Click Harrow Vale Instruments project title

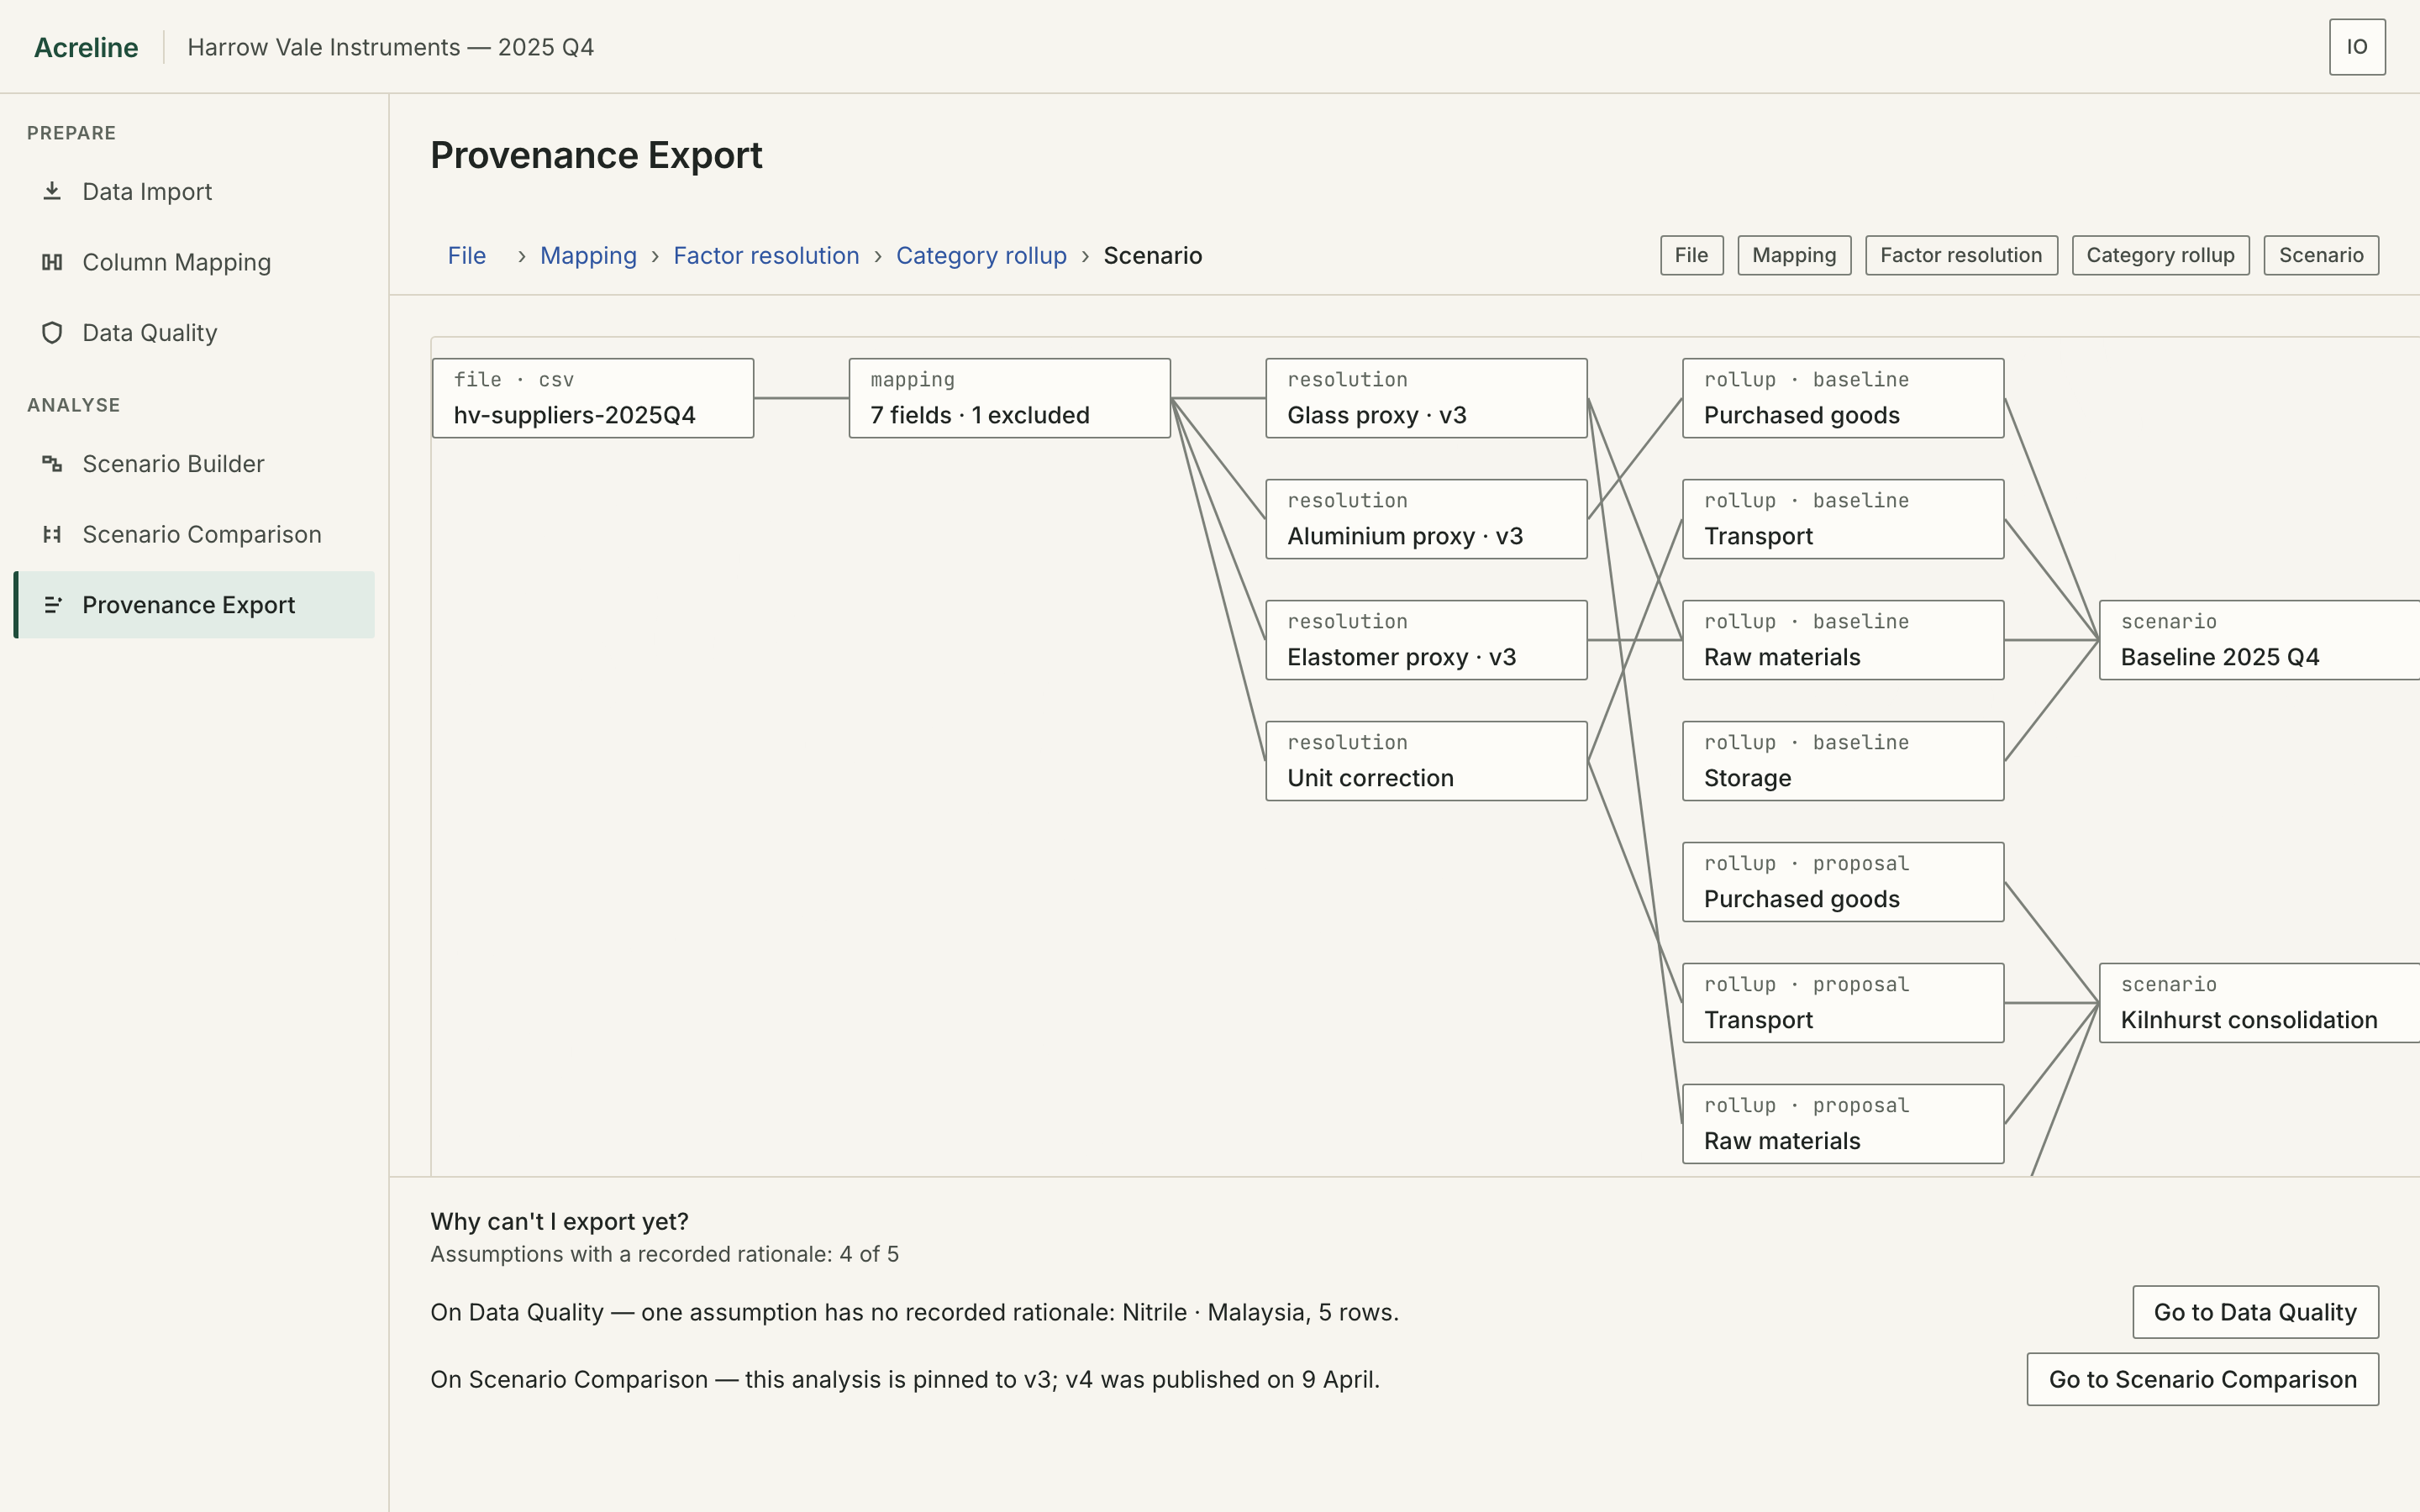click(x=391, y=47)
